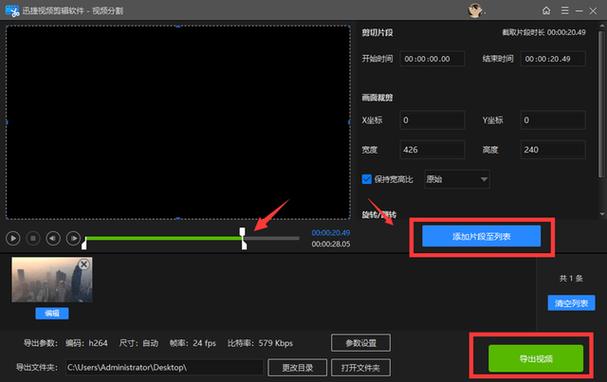Remove the city clip with its X icon

tap(84, 264)
